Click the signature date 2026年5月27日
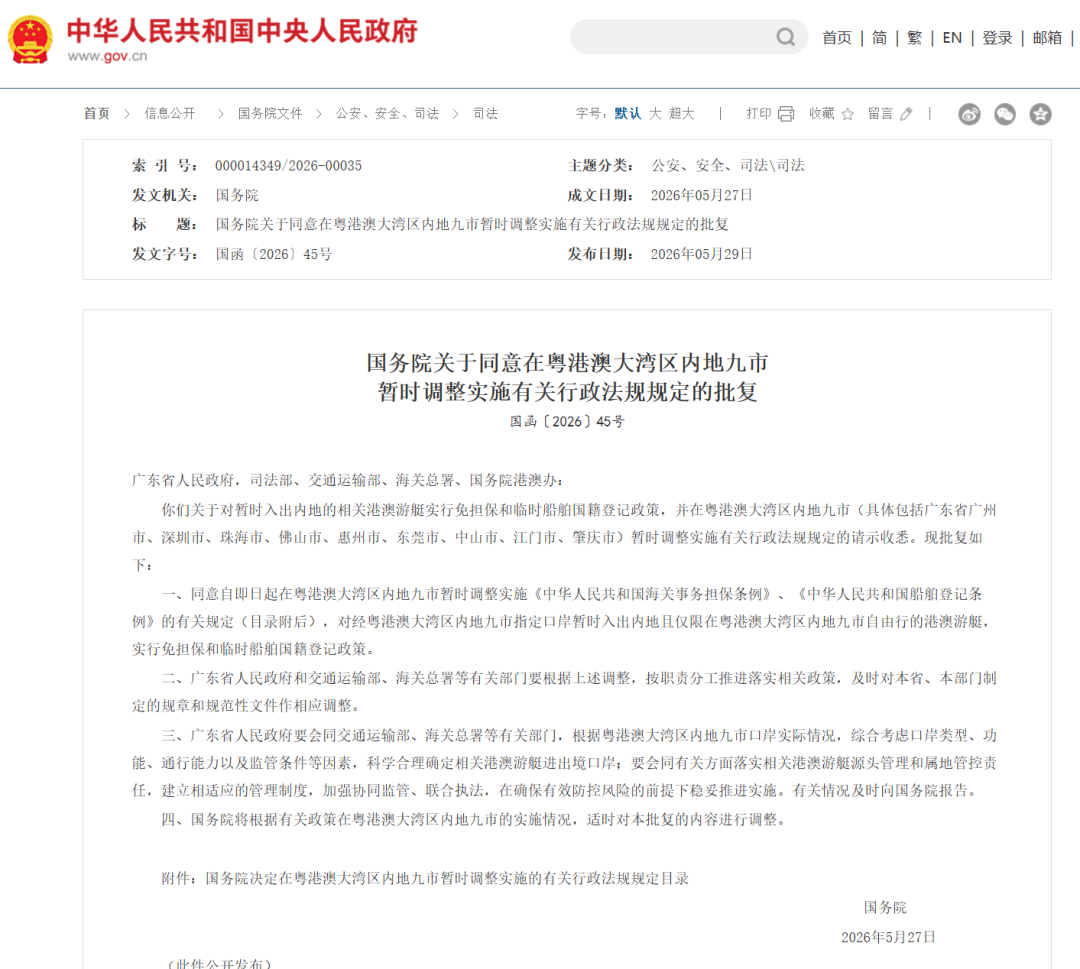1080x969 pixels. 889,937
